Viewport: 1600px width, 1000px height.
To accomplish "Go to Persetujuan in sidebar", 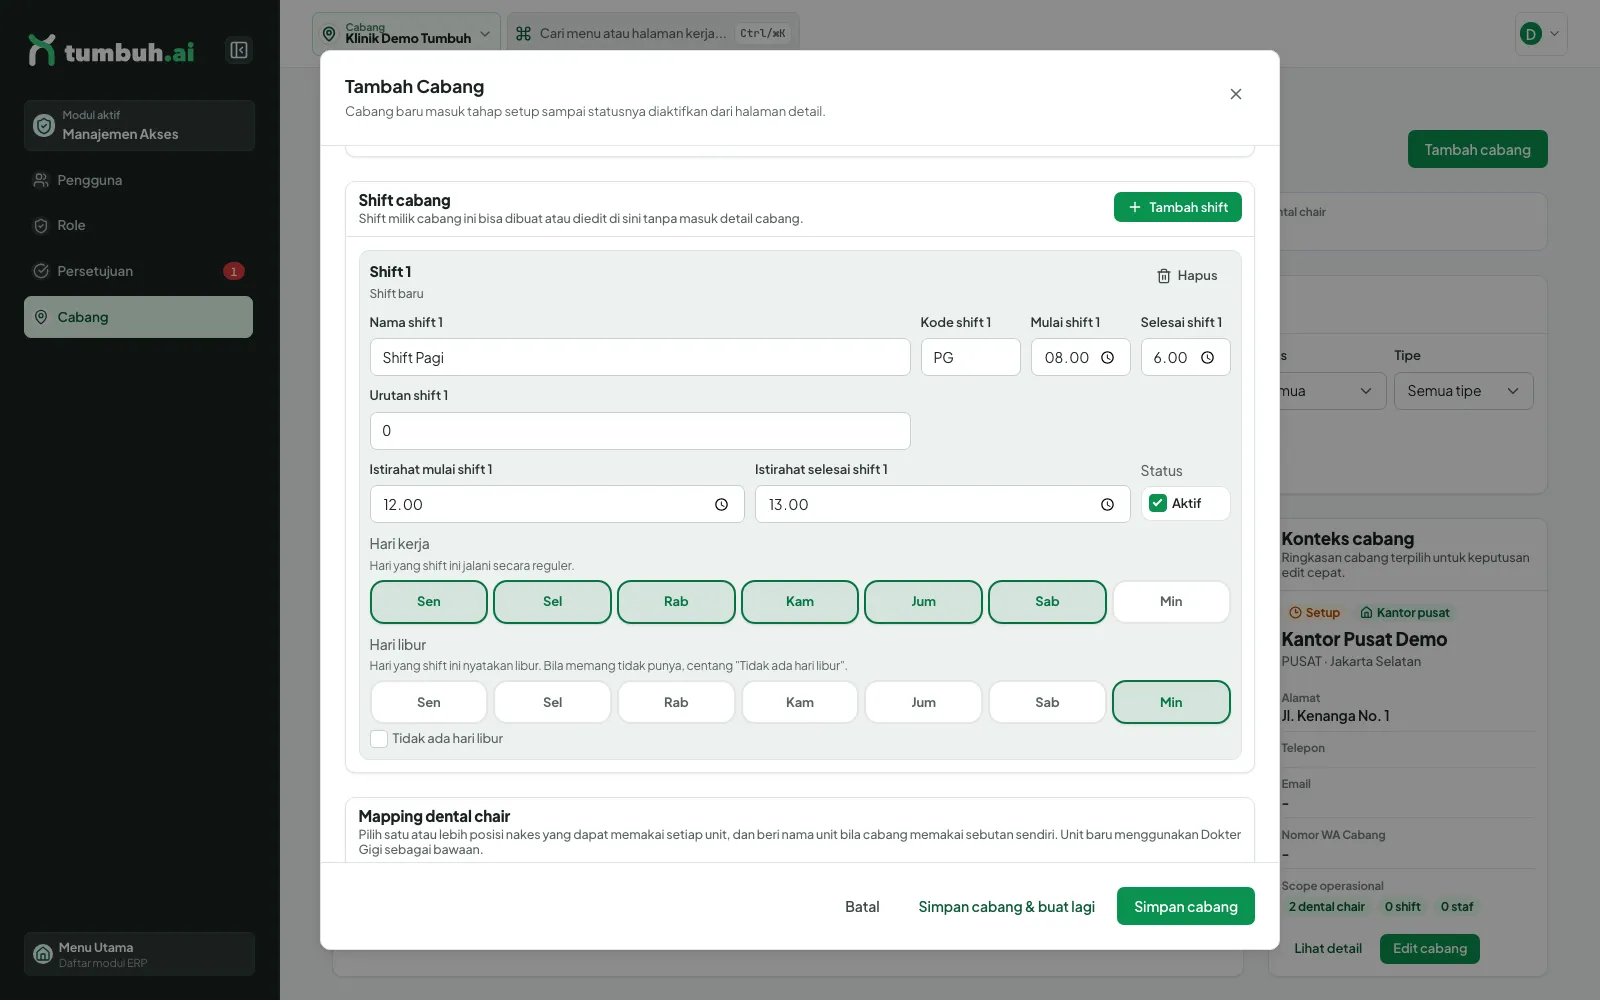I will tap(138, 271).
